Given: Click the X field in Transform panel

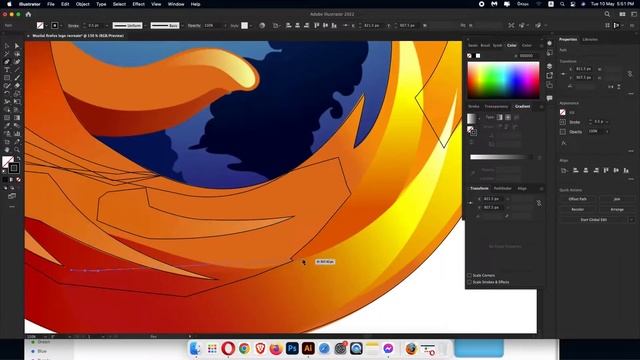Looking at the screenshot, I should tap(493, 199).
